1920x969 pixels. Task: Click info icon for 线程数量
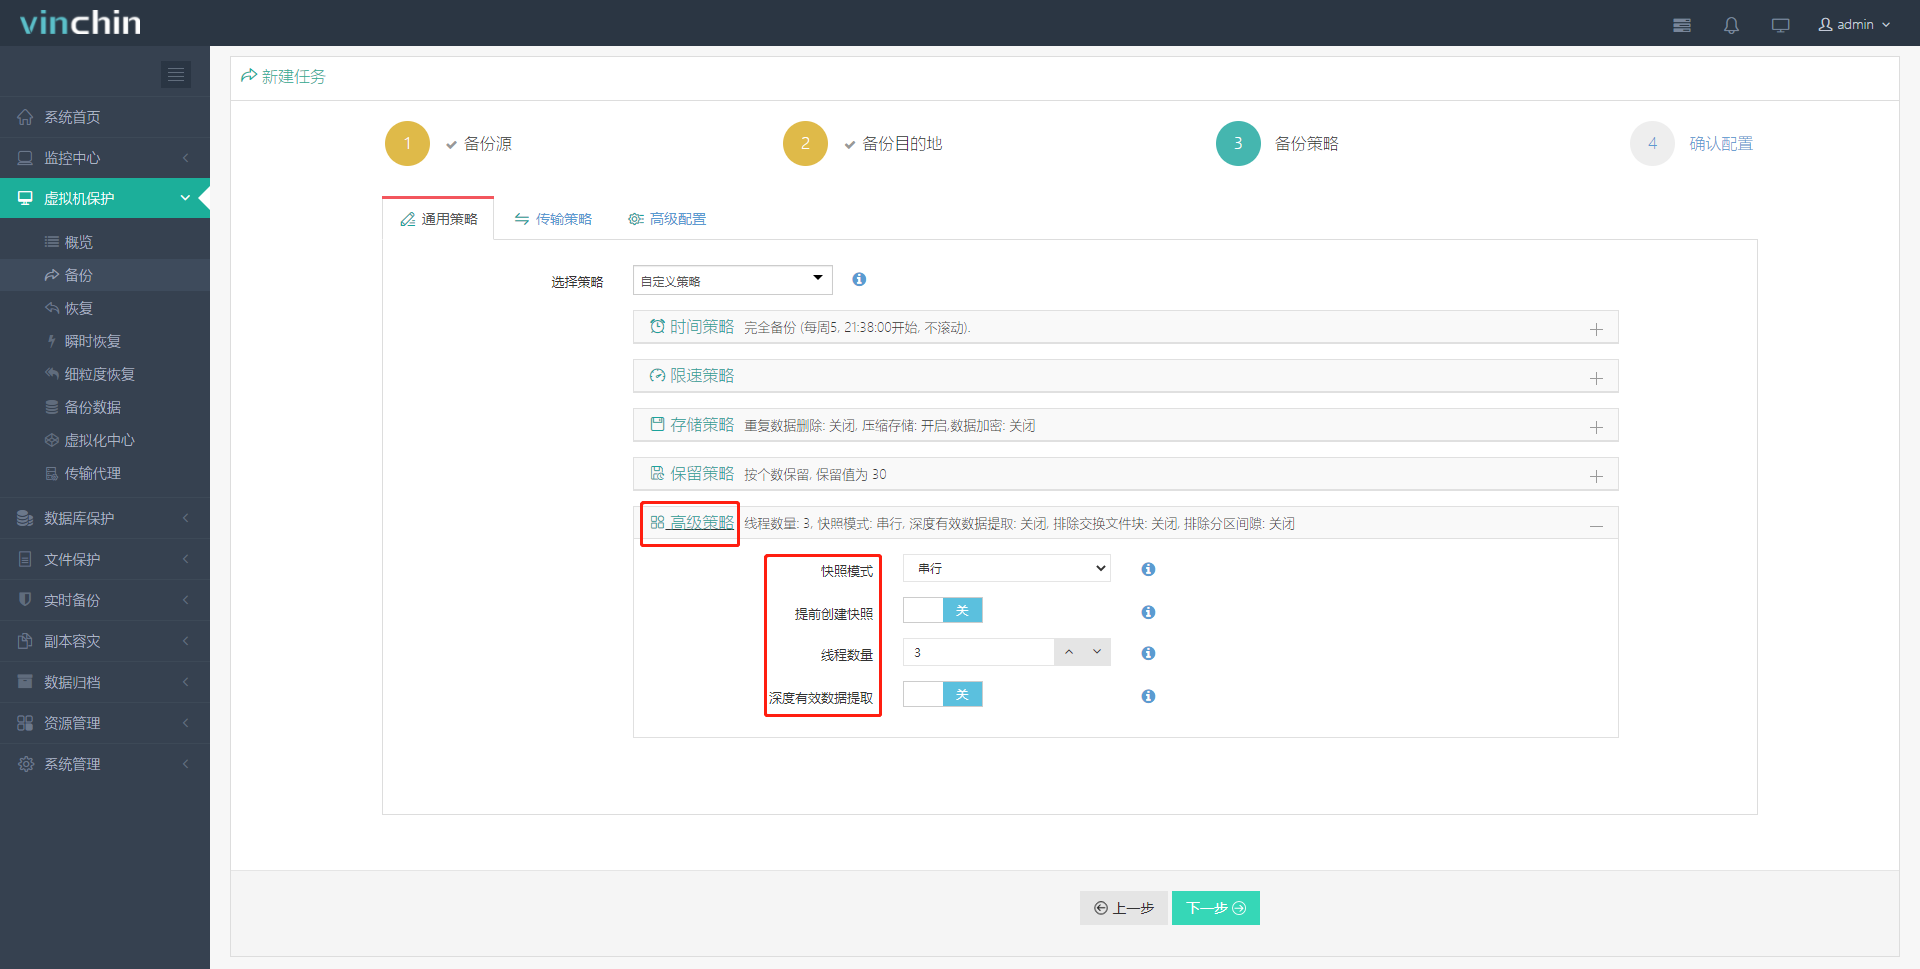click(x=1148, y=653)
